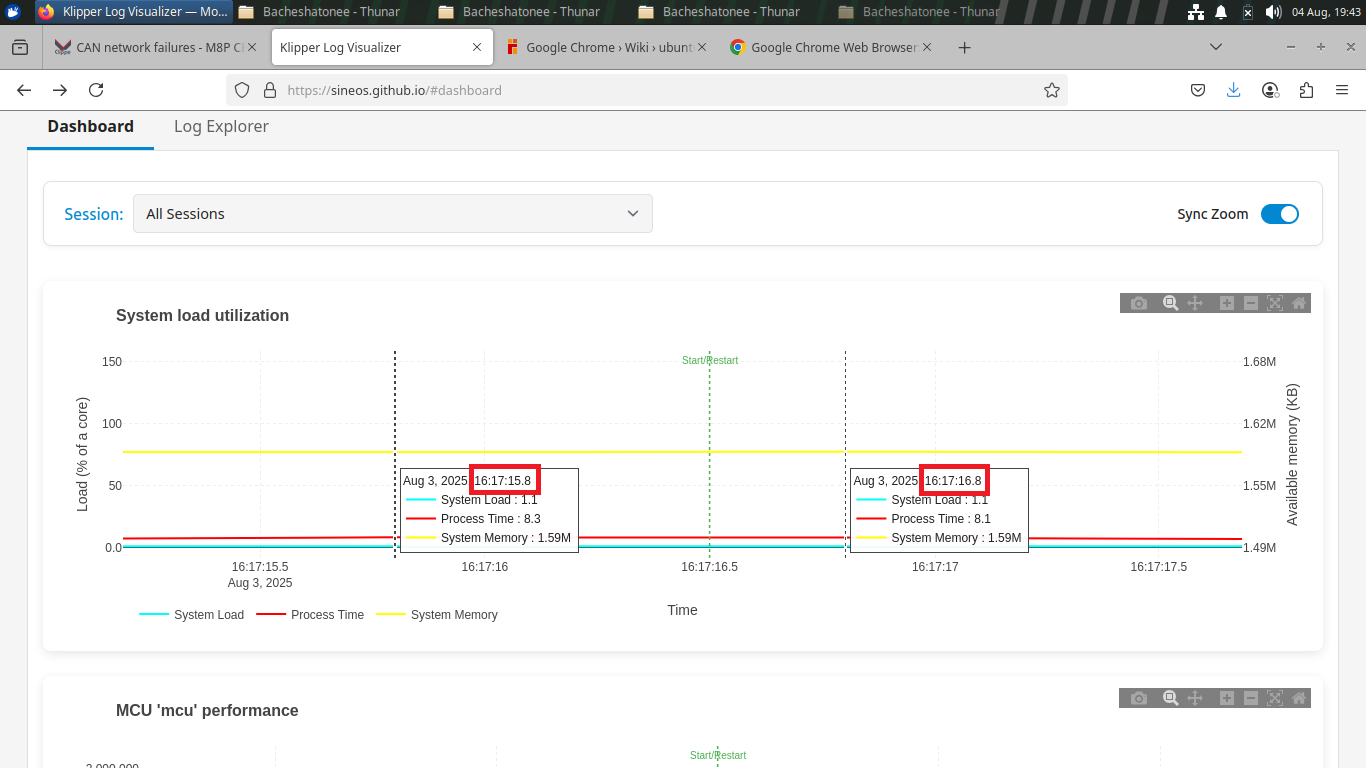Open the clock showing 04 Aug, 19:43
Viewport: 1366px width, 768px height.
pyautogui.click(x=1326, y=12)
